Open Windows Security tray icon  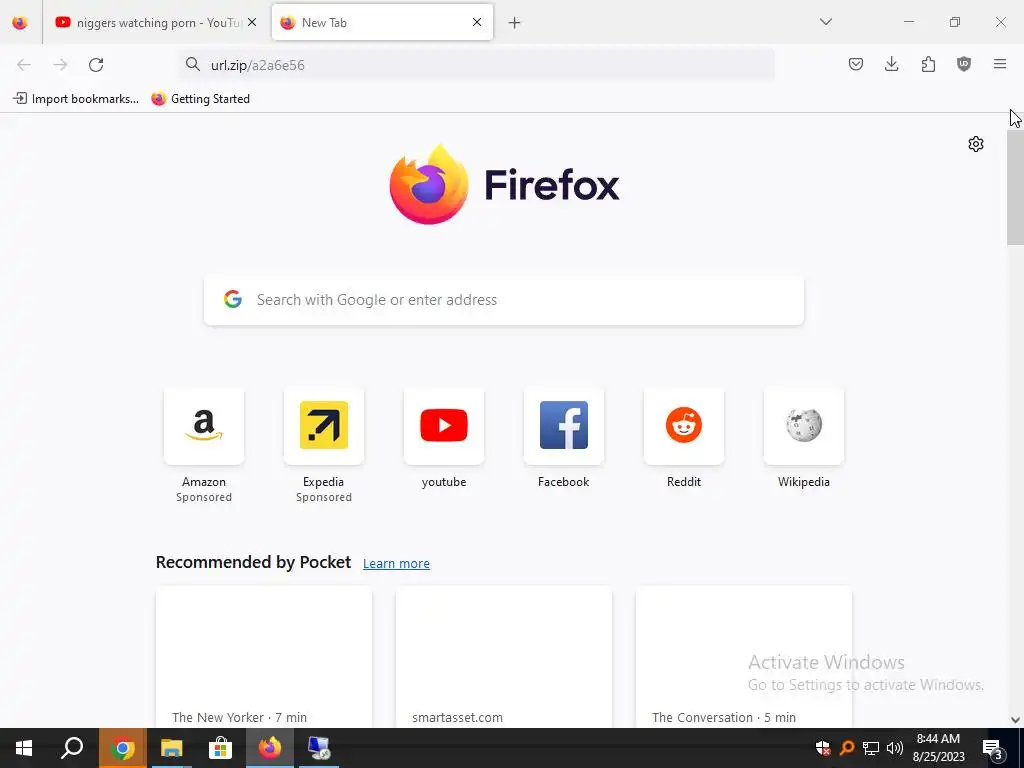click(x=823, y=748)
